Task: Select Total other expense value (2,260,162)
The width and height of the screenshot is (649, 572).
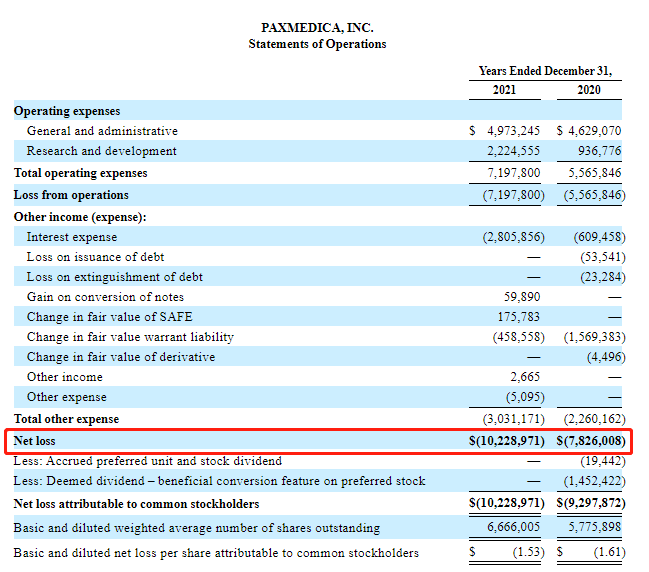Action: [x=594, y=419]
